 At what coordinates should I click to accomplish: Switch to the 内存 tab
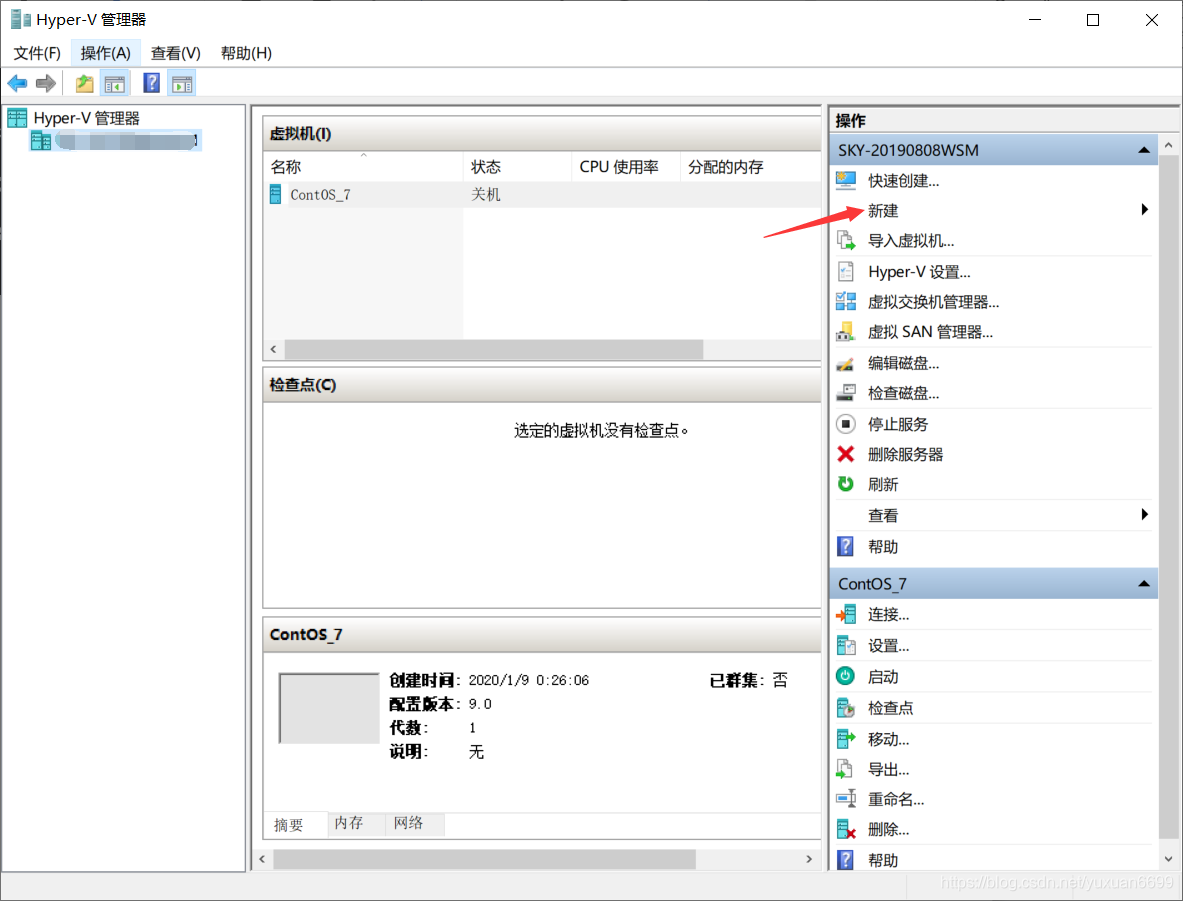[x=357, y=823]
